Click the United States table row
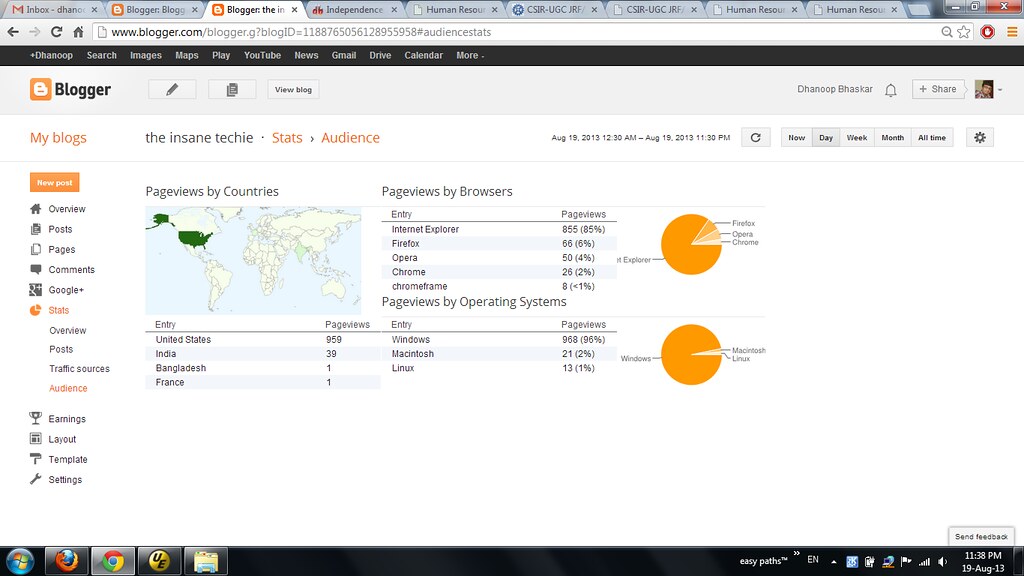The width and height of the screenshot is (1024, 576). click(263, 340)
